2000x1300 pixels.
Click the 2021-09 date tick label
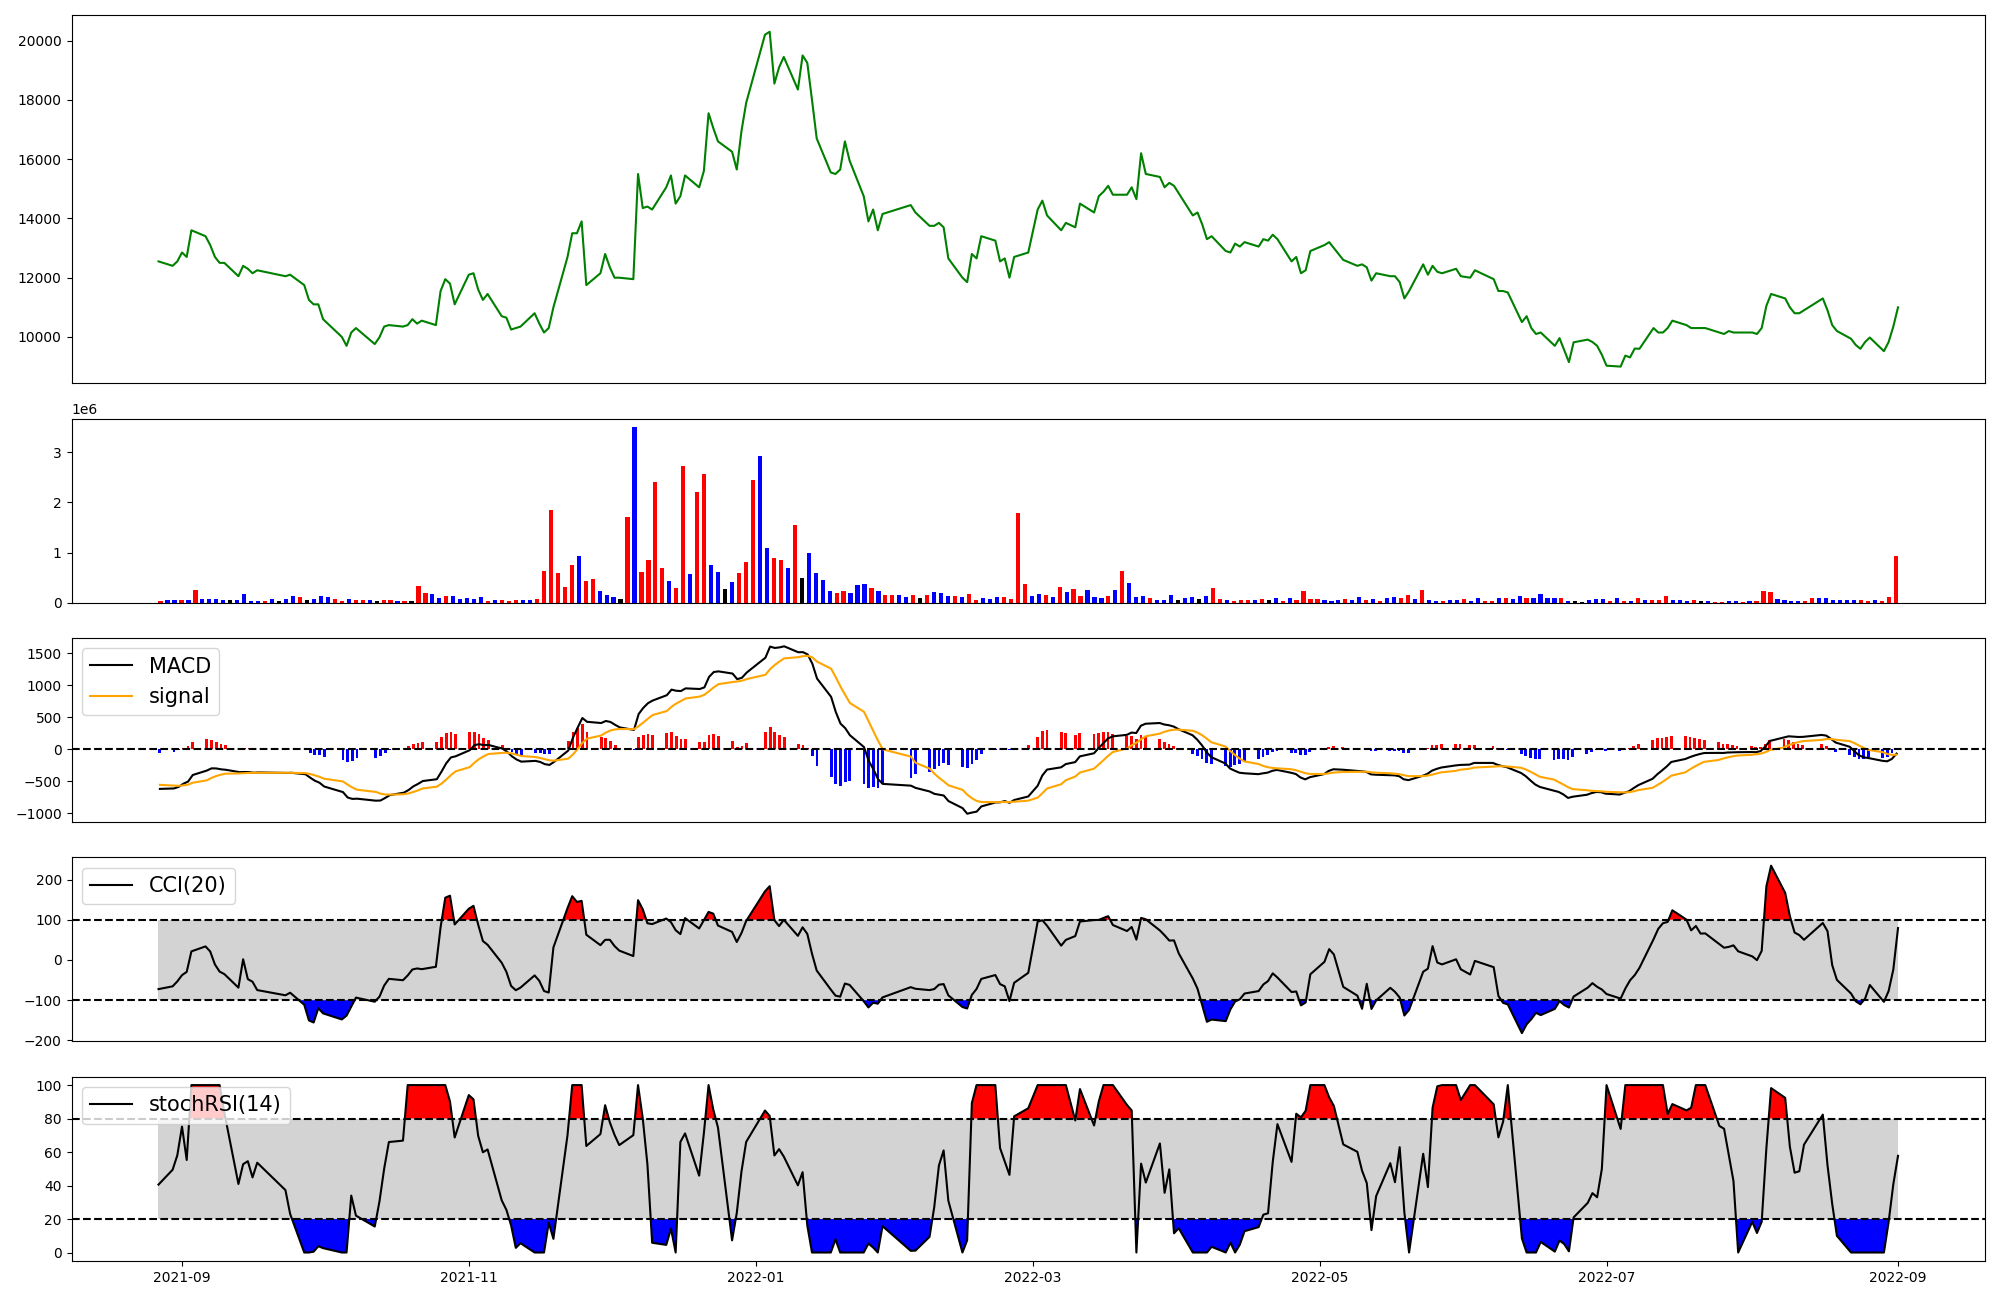[x=182, y=1277]
